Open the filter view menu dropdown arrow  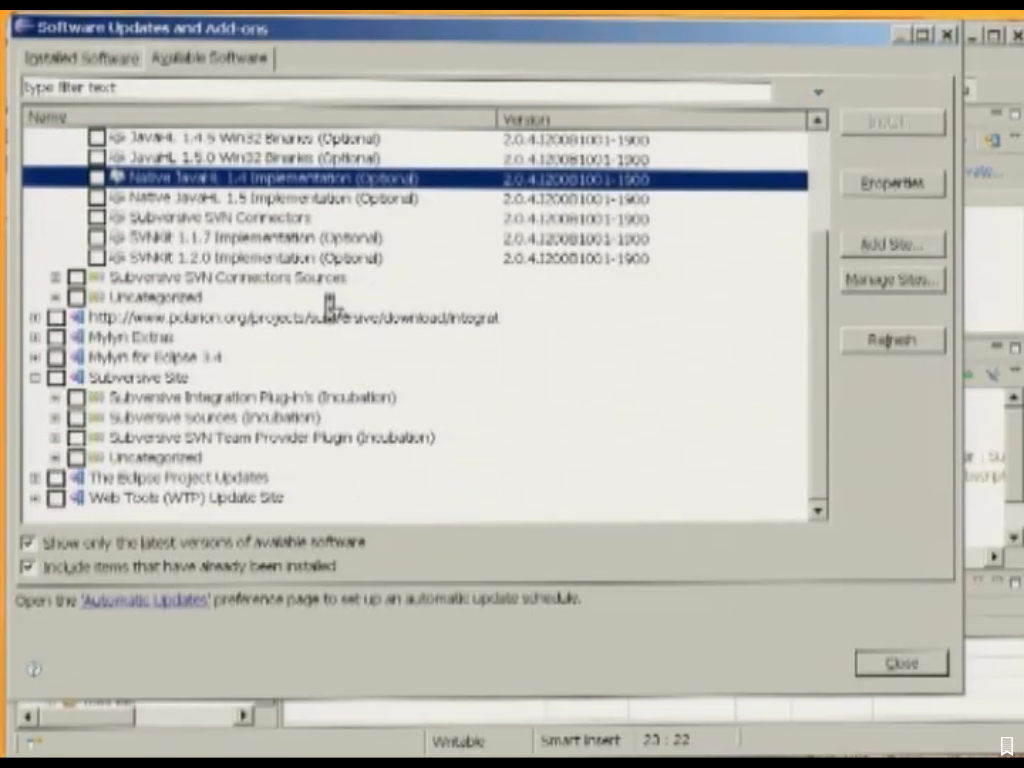click(x=818, y=93)
